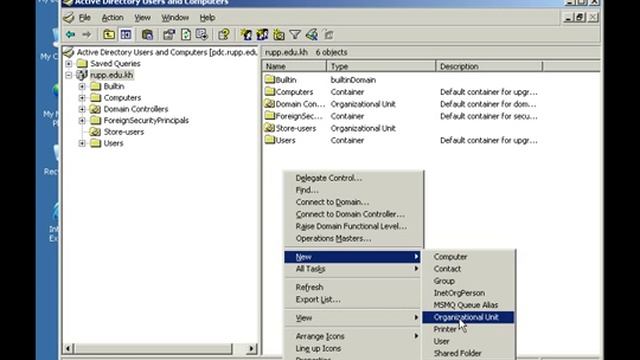Choose Organizational Unit from New submenu

(x=468, y=317)
